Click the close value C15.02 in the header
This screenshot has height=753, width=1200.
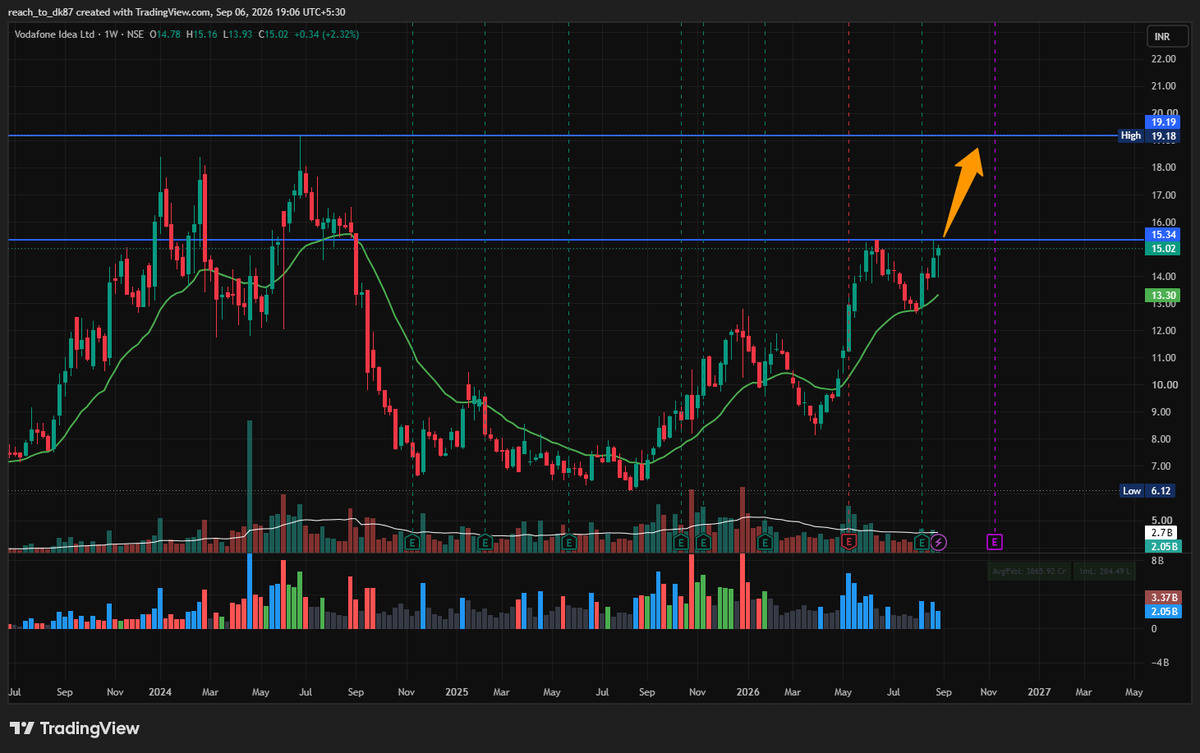coord(275,34)
